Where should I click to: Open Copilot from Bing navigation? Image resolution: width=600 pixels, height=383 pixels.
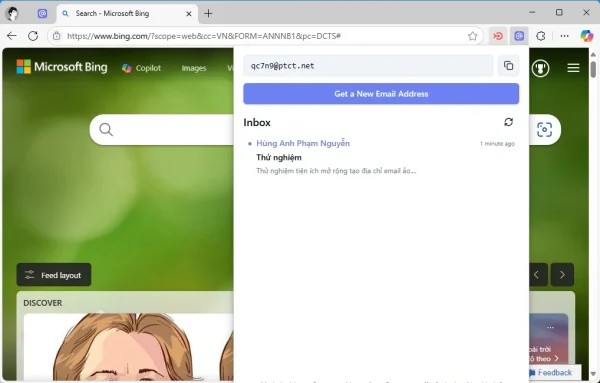pos(141,68)
